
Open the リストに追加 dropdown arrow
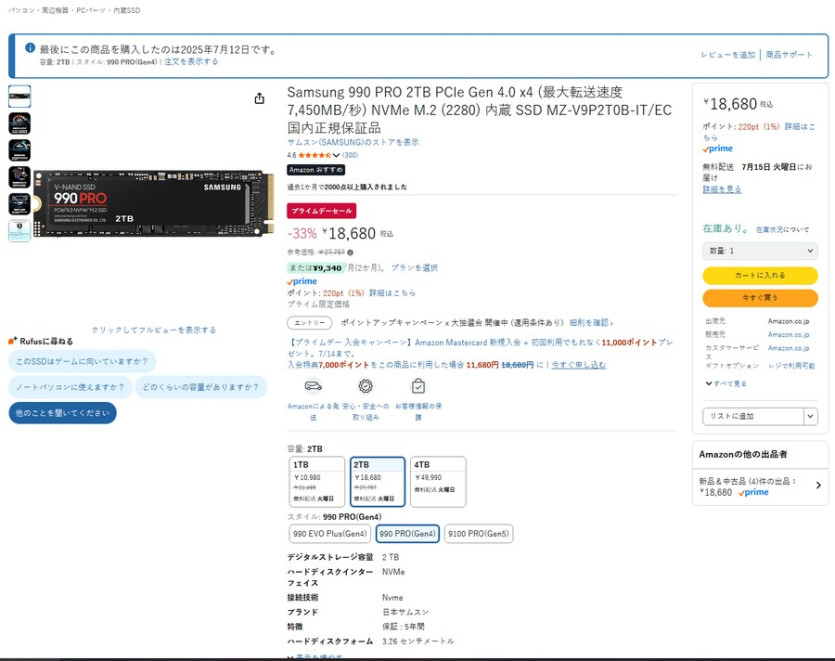coord(810,415)
